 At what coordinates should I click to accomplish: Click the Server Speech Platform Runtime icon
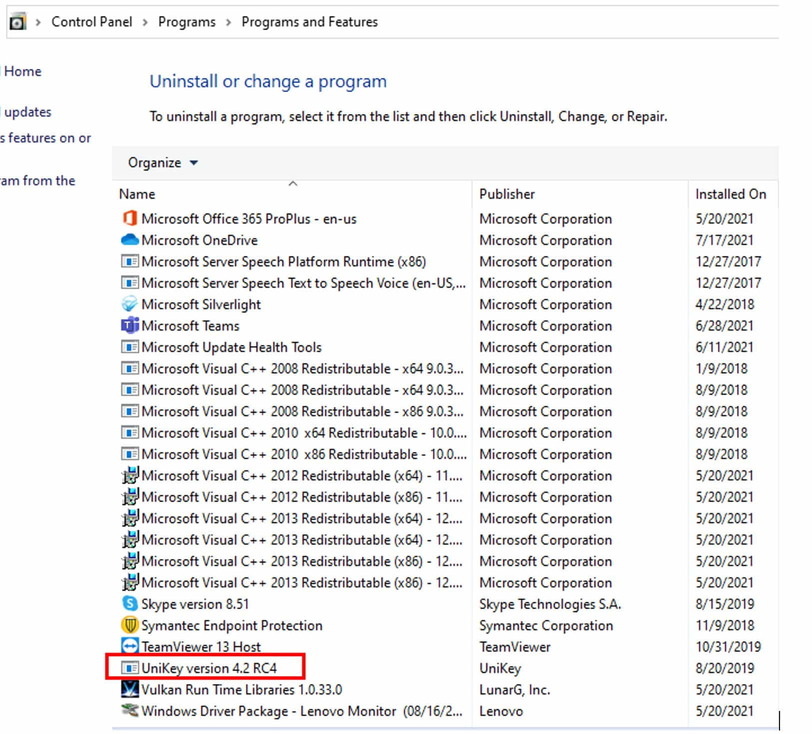pos(129,261)
